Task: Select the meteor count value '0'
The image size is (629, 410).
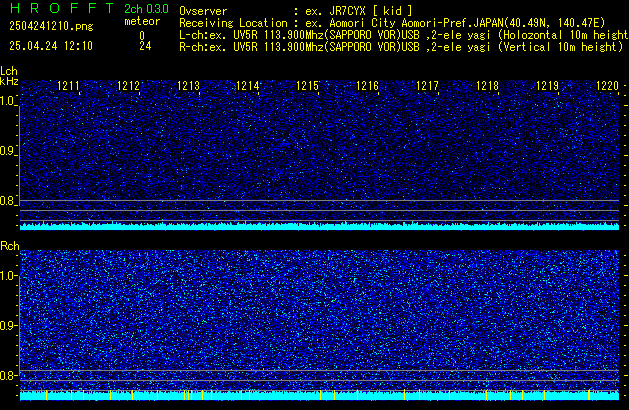Action: pos(142,36)
